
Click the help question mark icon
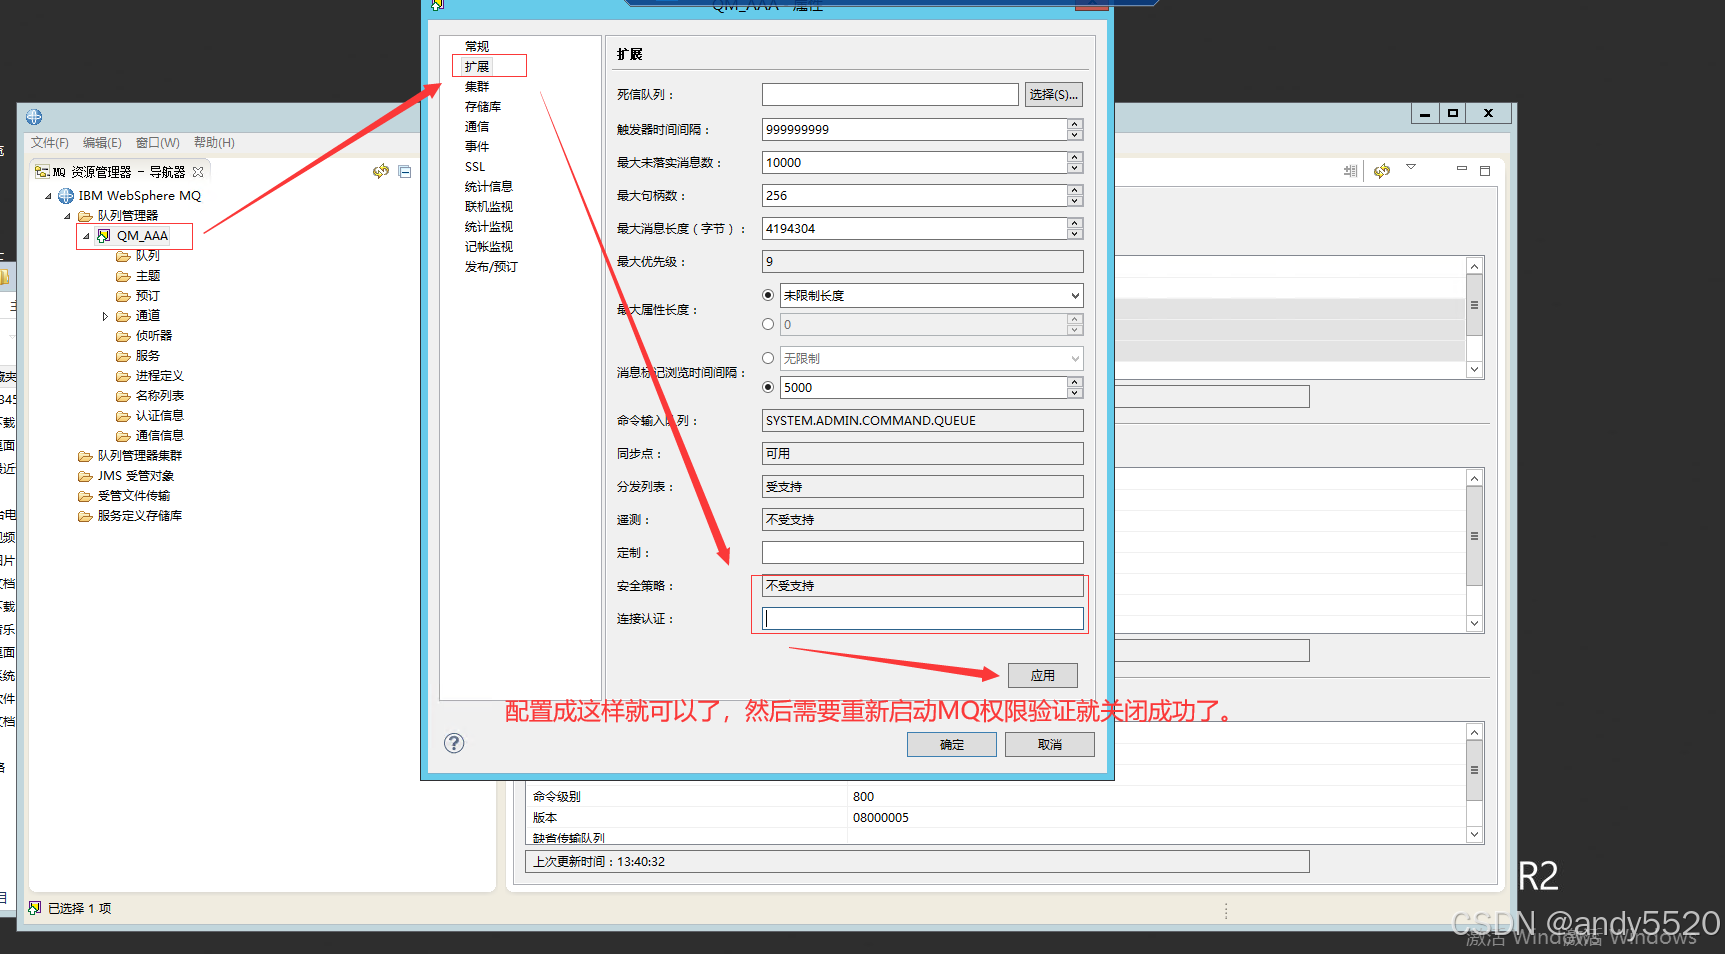[x=454, y=743]
